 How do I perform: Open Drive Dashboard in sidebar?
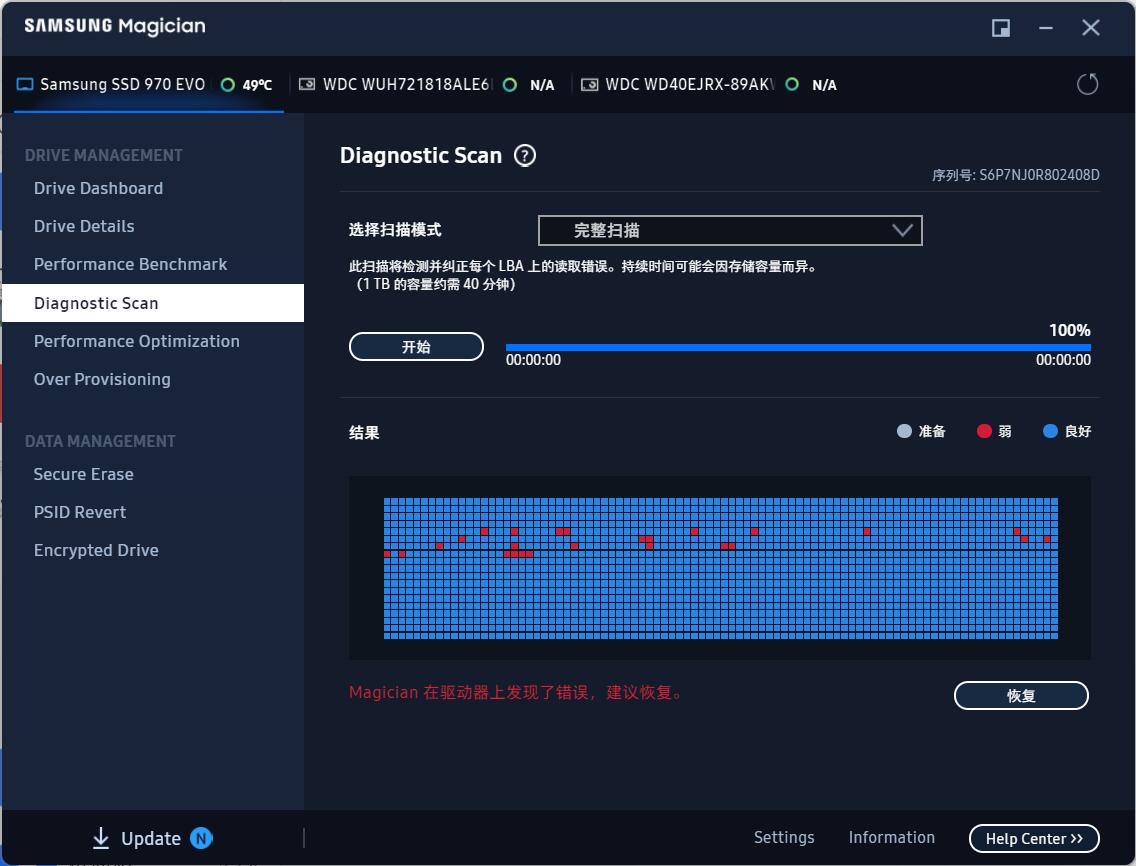click(98, 188)
